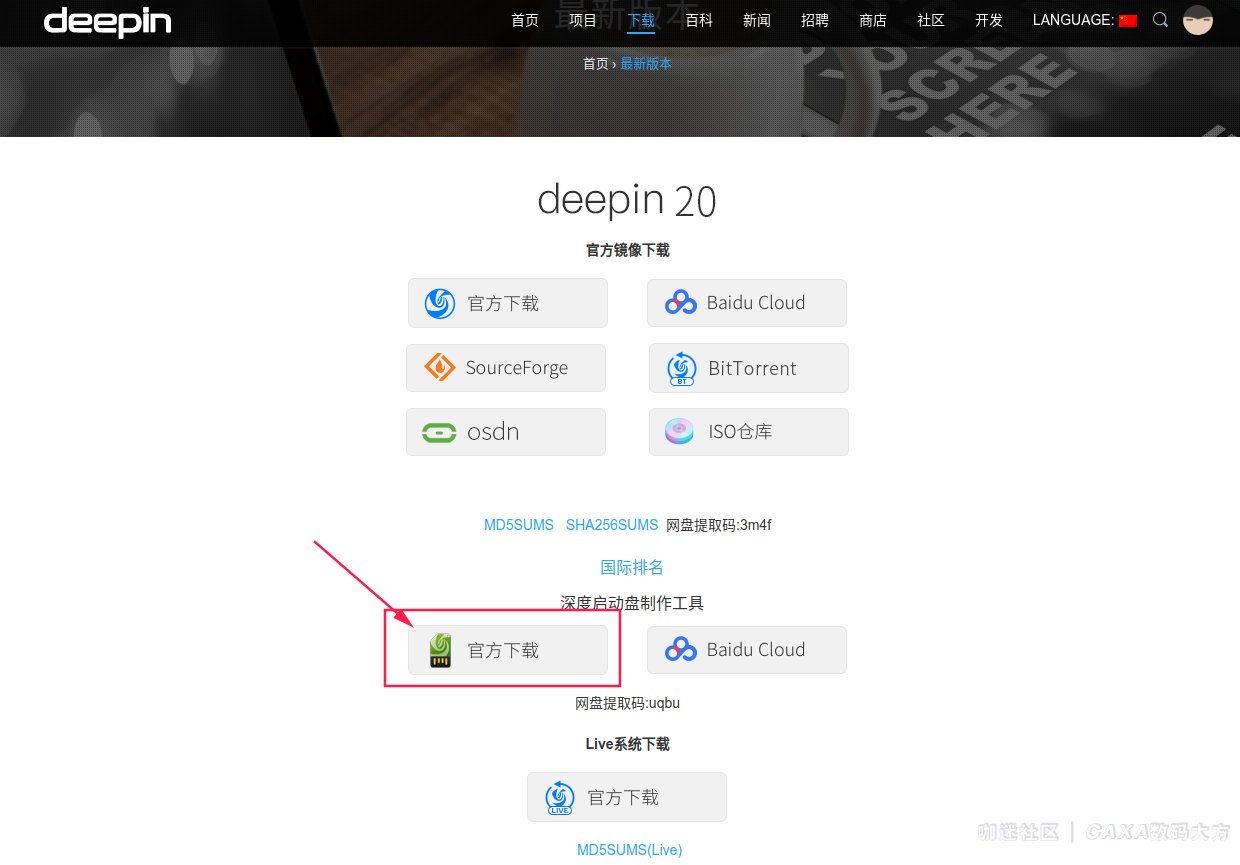Click the BitTorrent download icon
Image resolution: width=1240 pixels, height=865 pixels.
[681, 368]
